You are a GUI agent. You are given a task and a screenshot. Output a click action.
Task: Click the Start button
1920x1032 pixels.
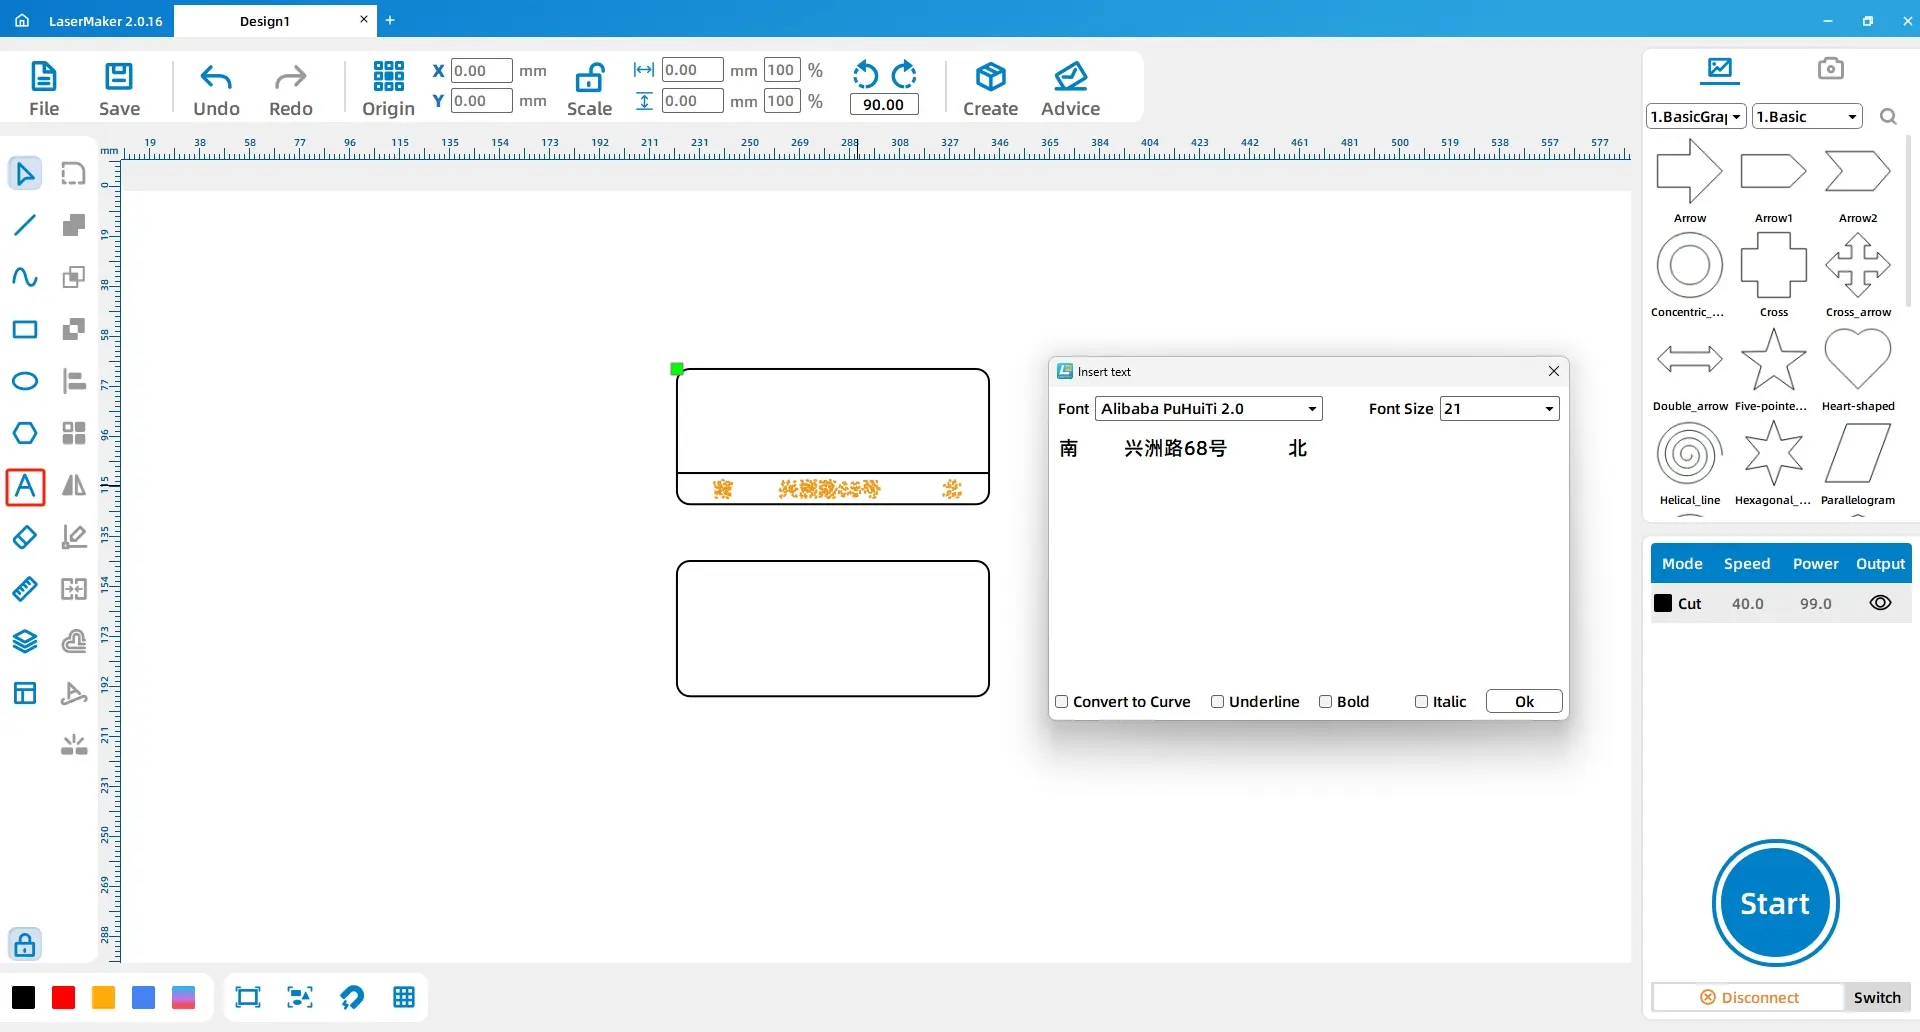pos(1775,903)
